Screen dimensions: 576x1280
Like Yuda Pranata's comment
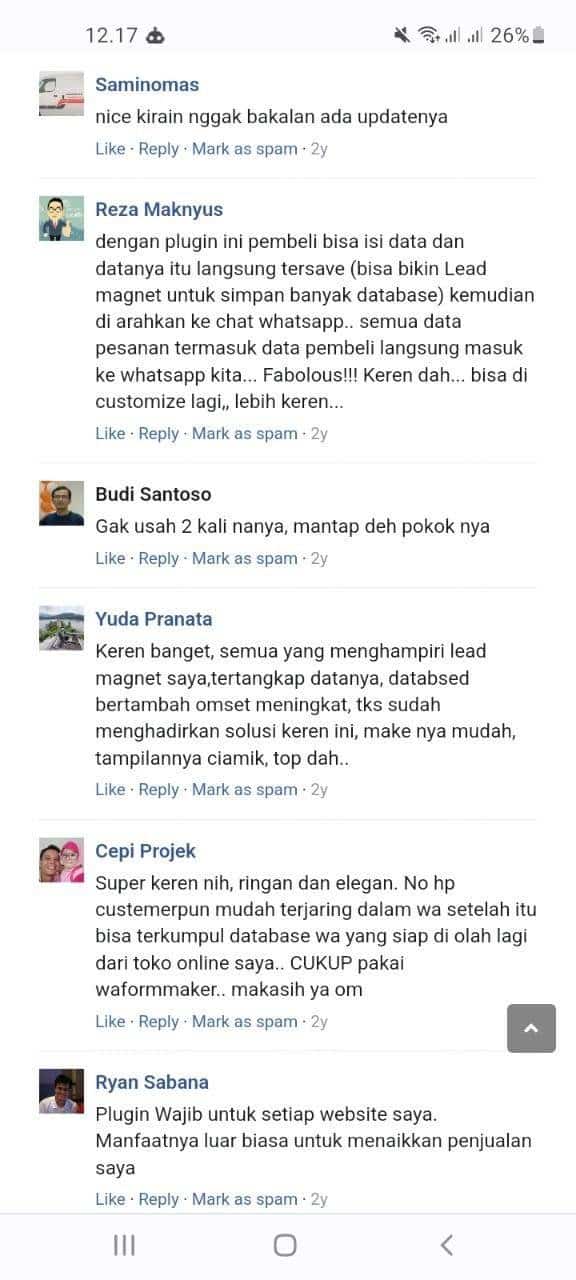tap(110, 790)
